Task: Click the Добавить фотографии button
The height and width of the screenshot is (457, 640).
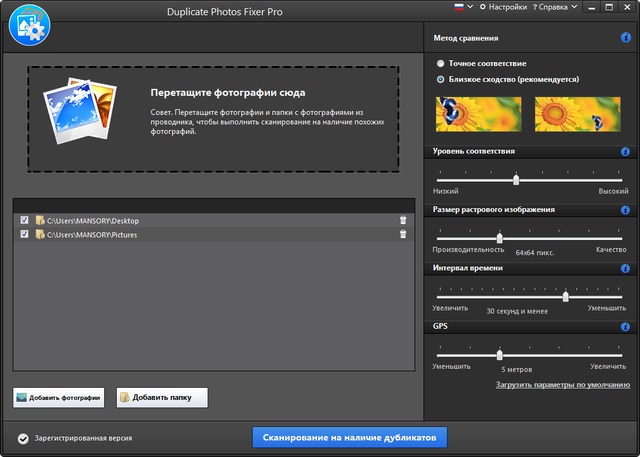Action: point(59,397)
